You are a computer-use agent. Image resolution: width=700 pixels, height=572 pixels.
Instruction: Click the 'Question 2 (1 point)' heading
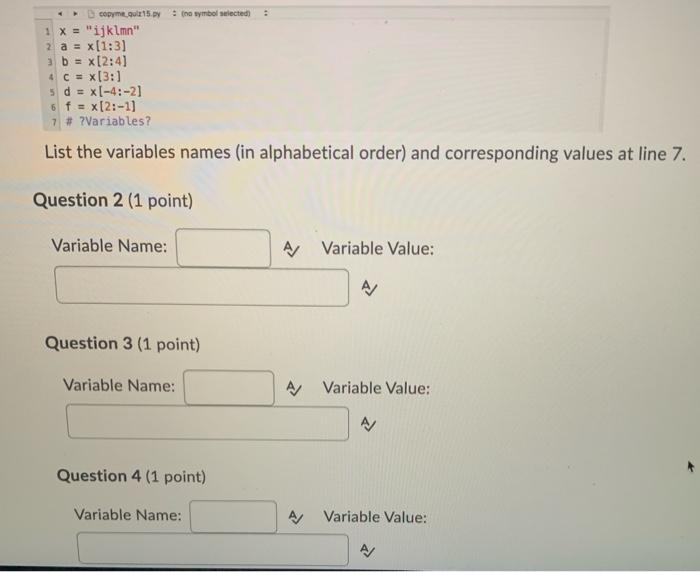(x=113, y=200)
